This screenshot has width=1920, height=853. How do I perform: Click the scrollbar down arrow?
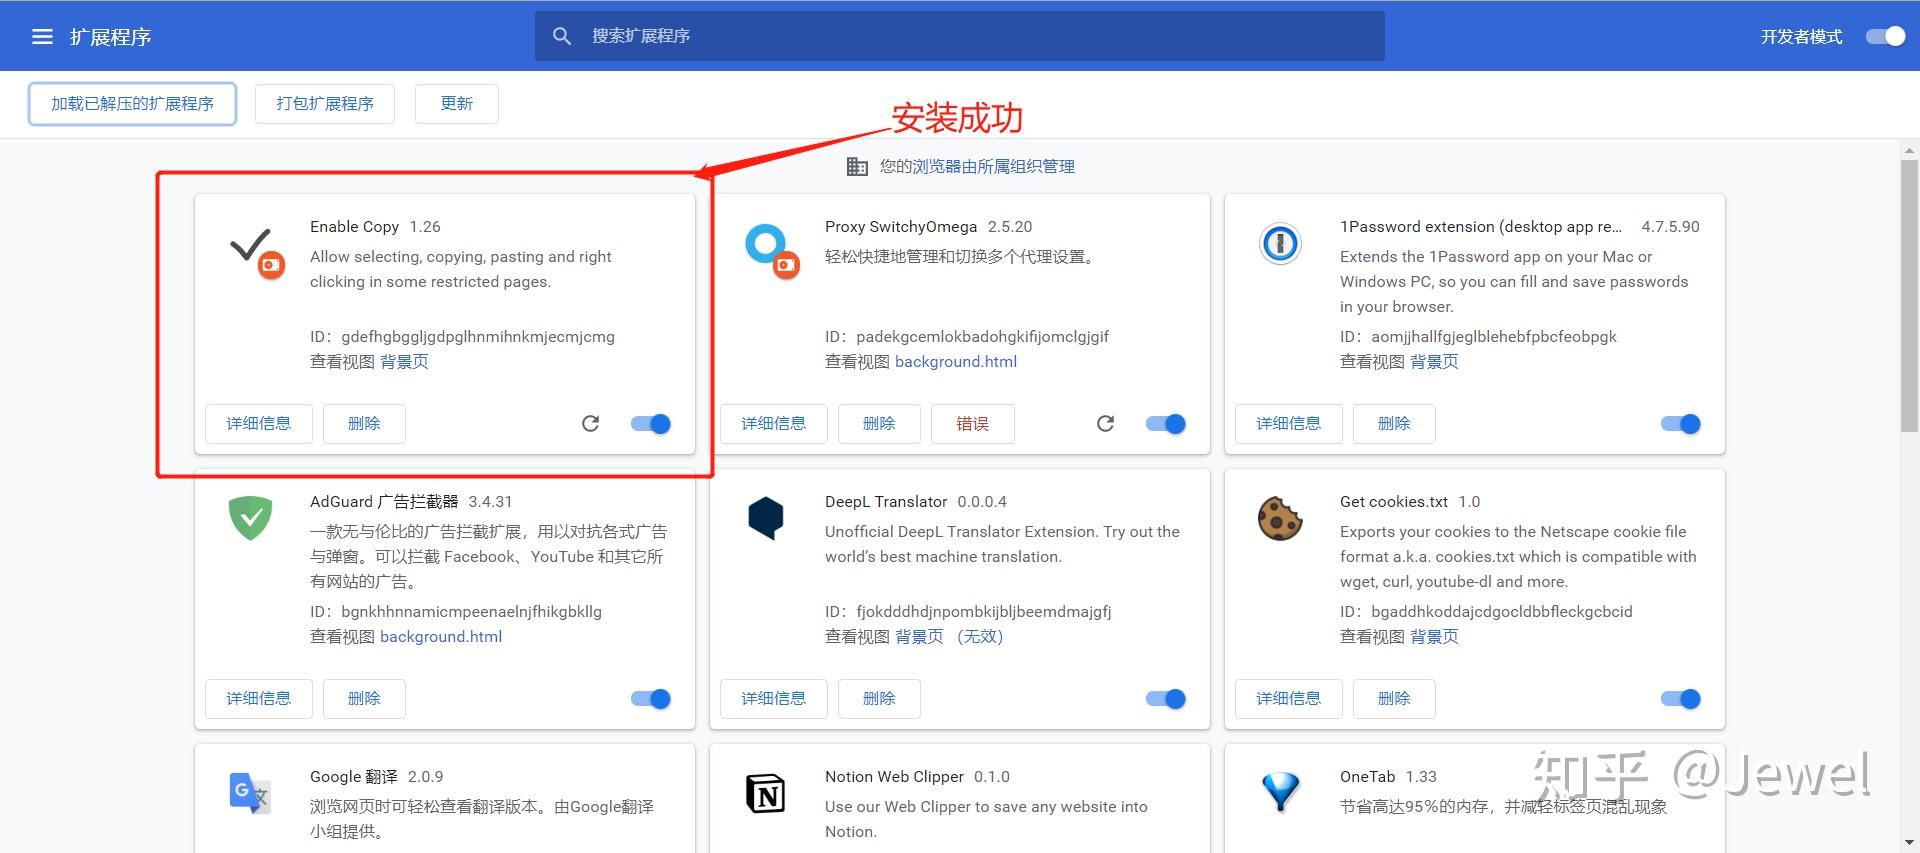click(1910, 843)
